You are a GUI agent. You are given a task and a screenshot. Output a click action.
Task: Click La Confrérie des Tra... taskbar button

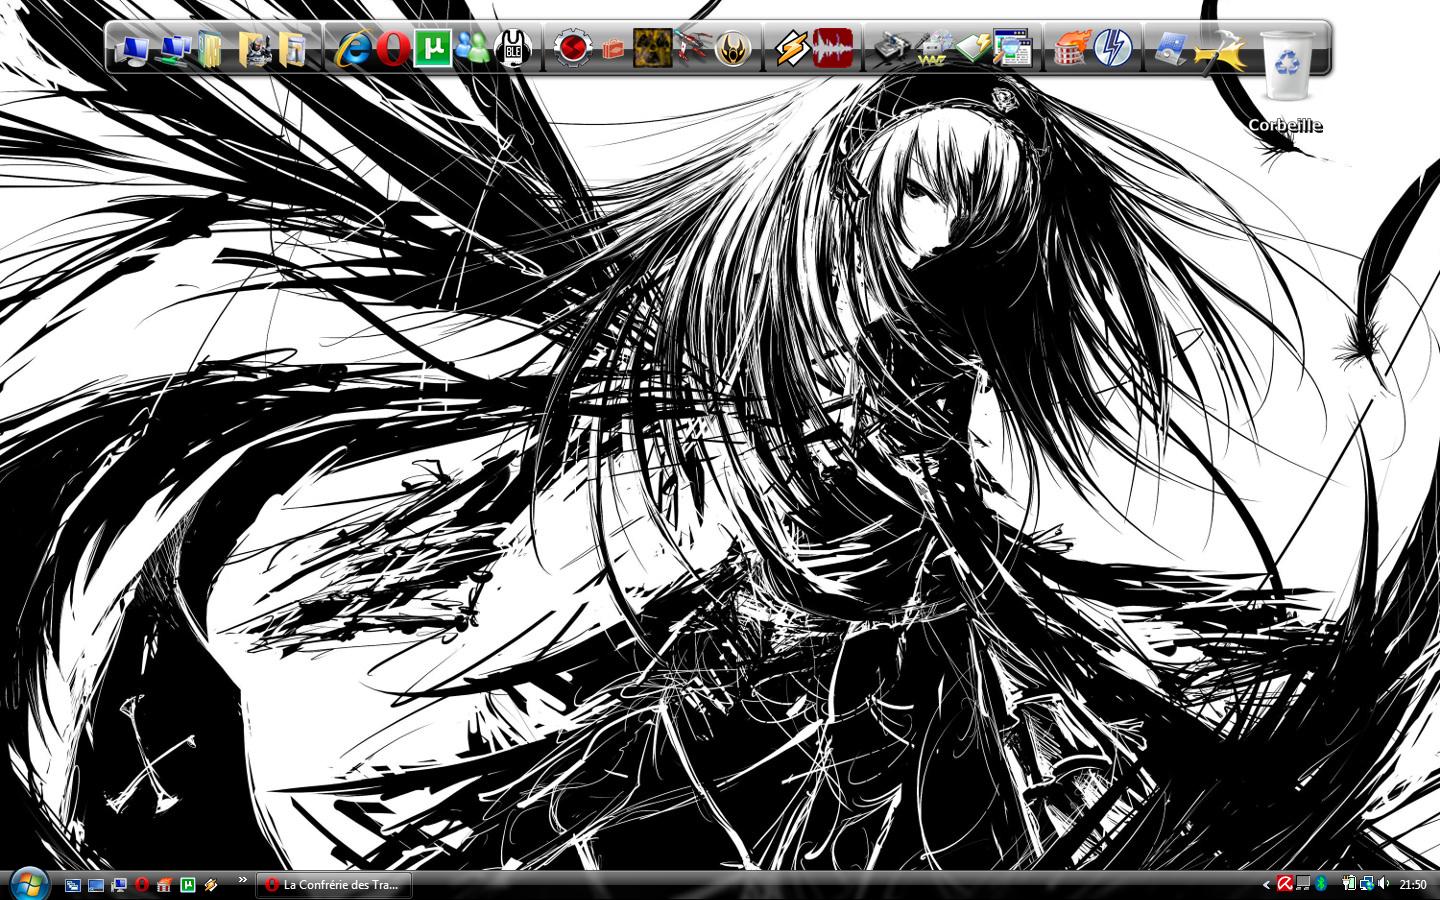pyautogui.click(x=334, y=884)
